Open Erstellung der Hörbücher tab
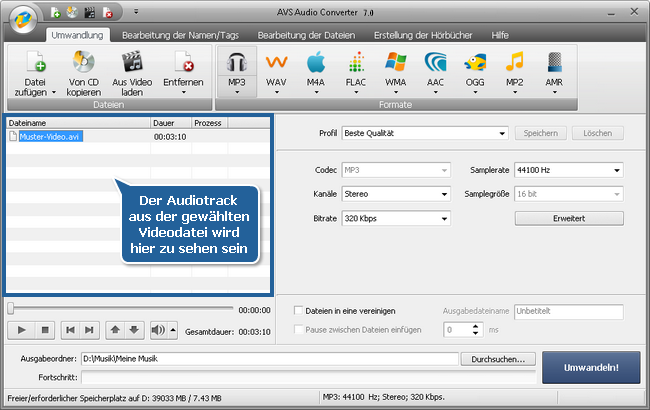650x410 pixels. 423,35
